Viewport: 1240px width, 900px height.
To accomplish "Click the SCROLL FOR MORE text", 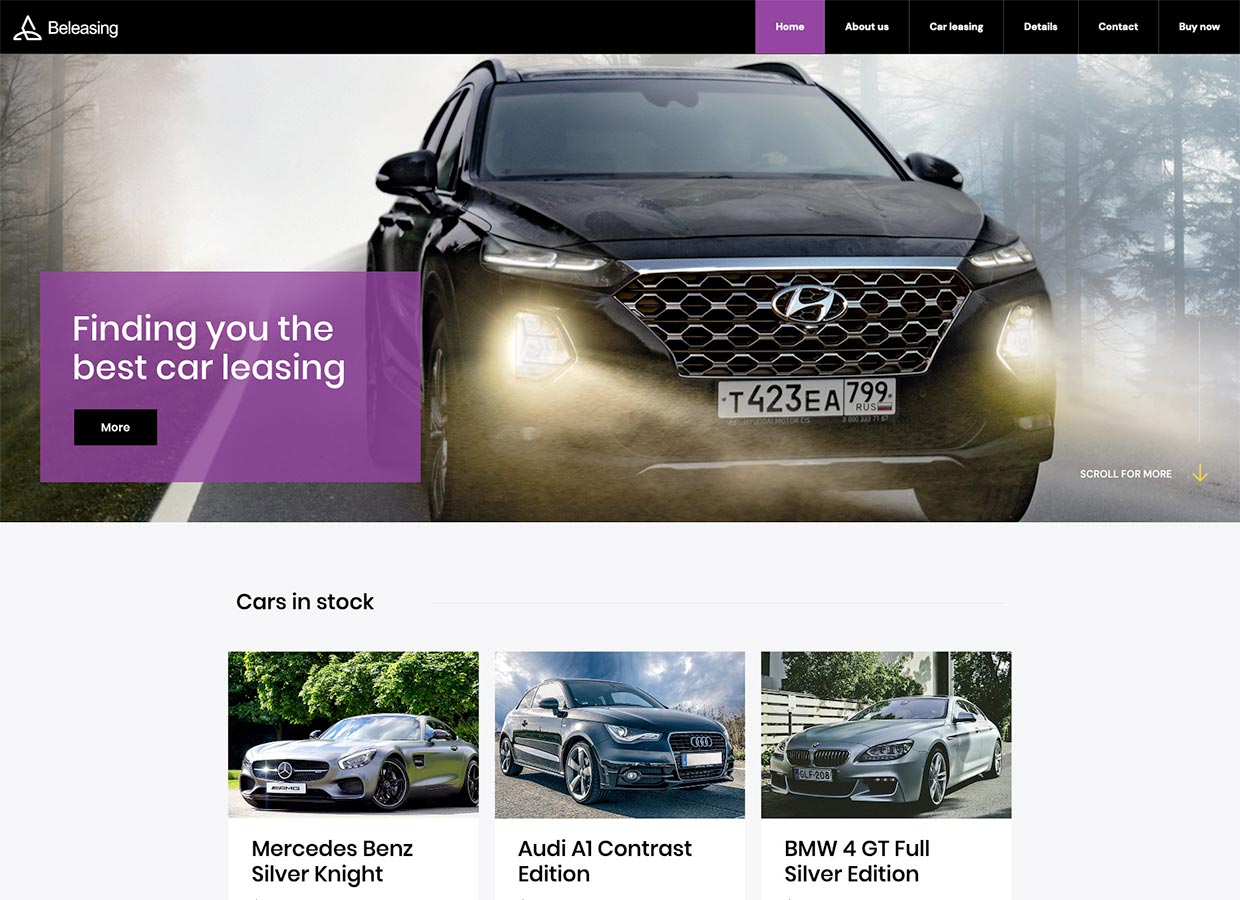I will [x=1126, y=474].
